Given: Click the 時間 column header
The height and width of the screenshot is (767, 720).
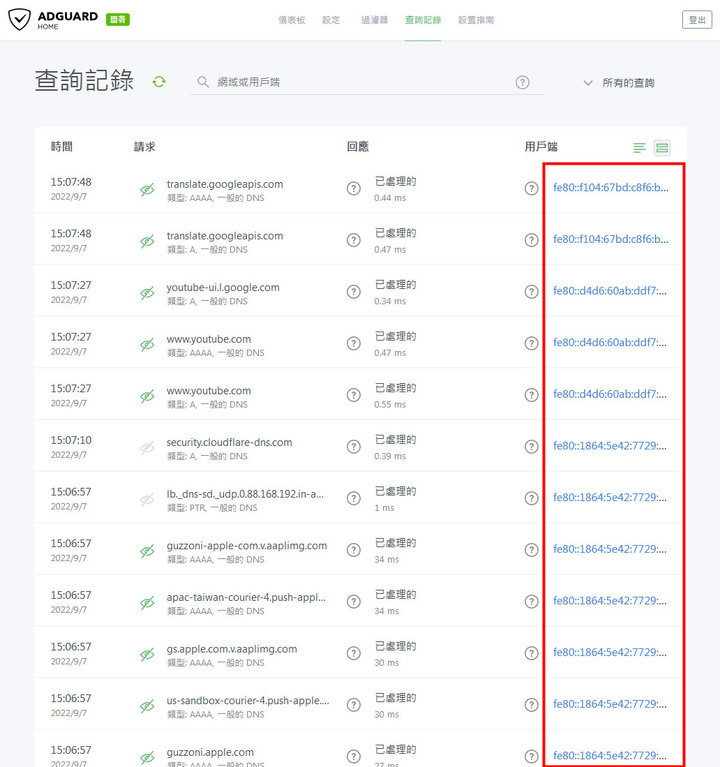Looking at the screenshot, I should click(x=62, y=147).
